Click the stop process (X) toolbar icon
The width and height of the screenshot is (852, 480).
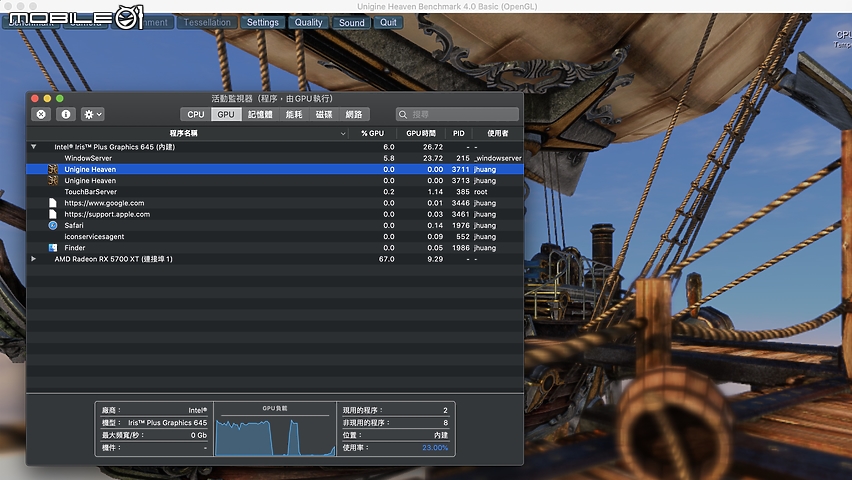pos(41,114)
